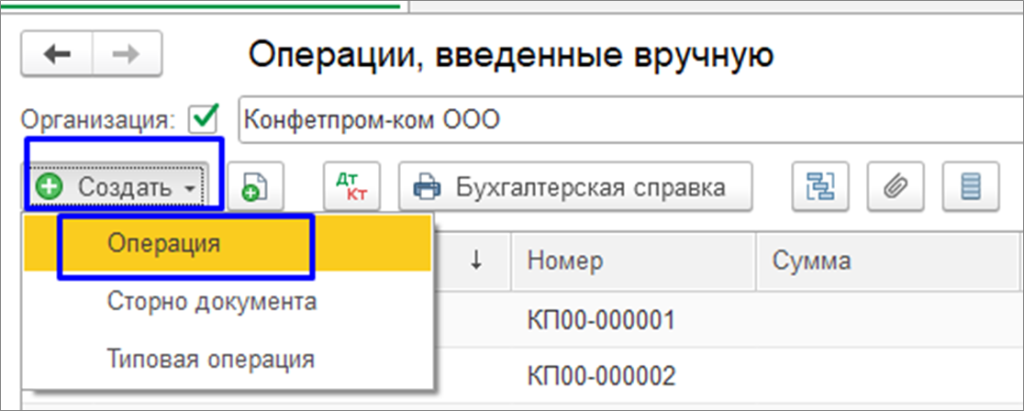1024x411 pixels.
Task: Create a copy with the document-plus icon
Action: 255,188
